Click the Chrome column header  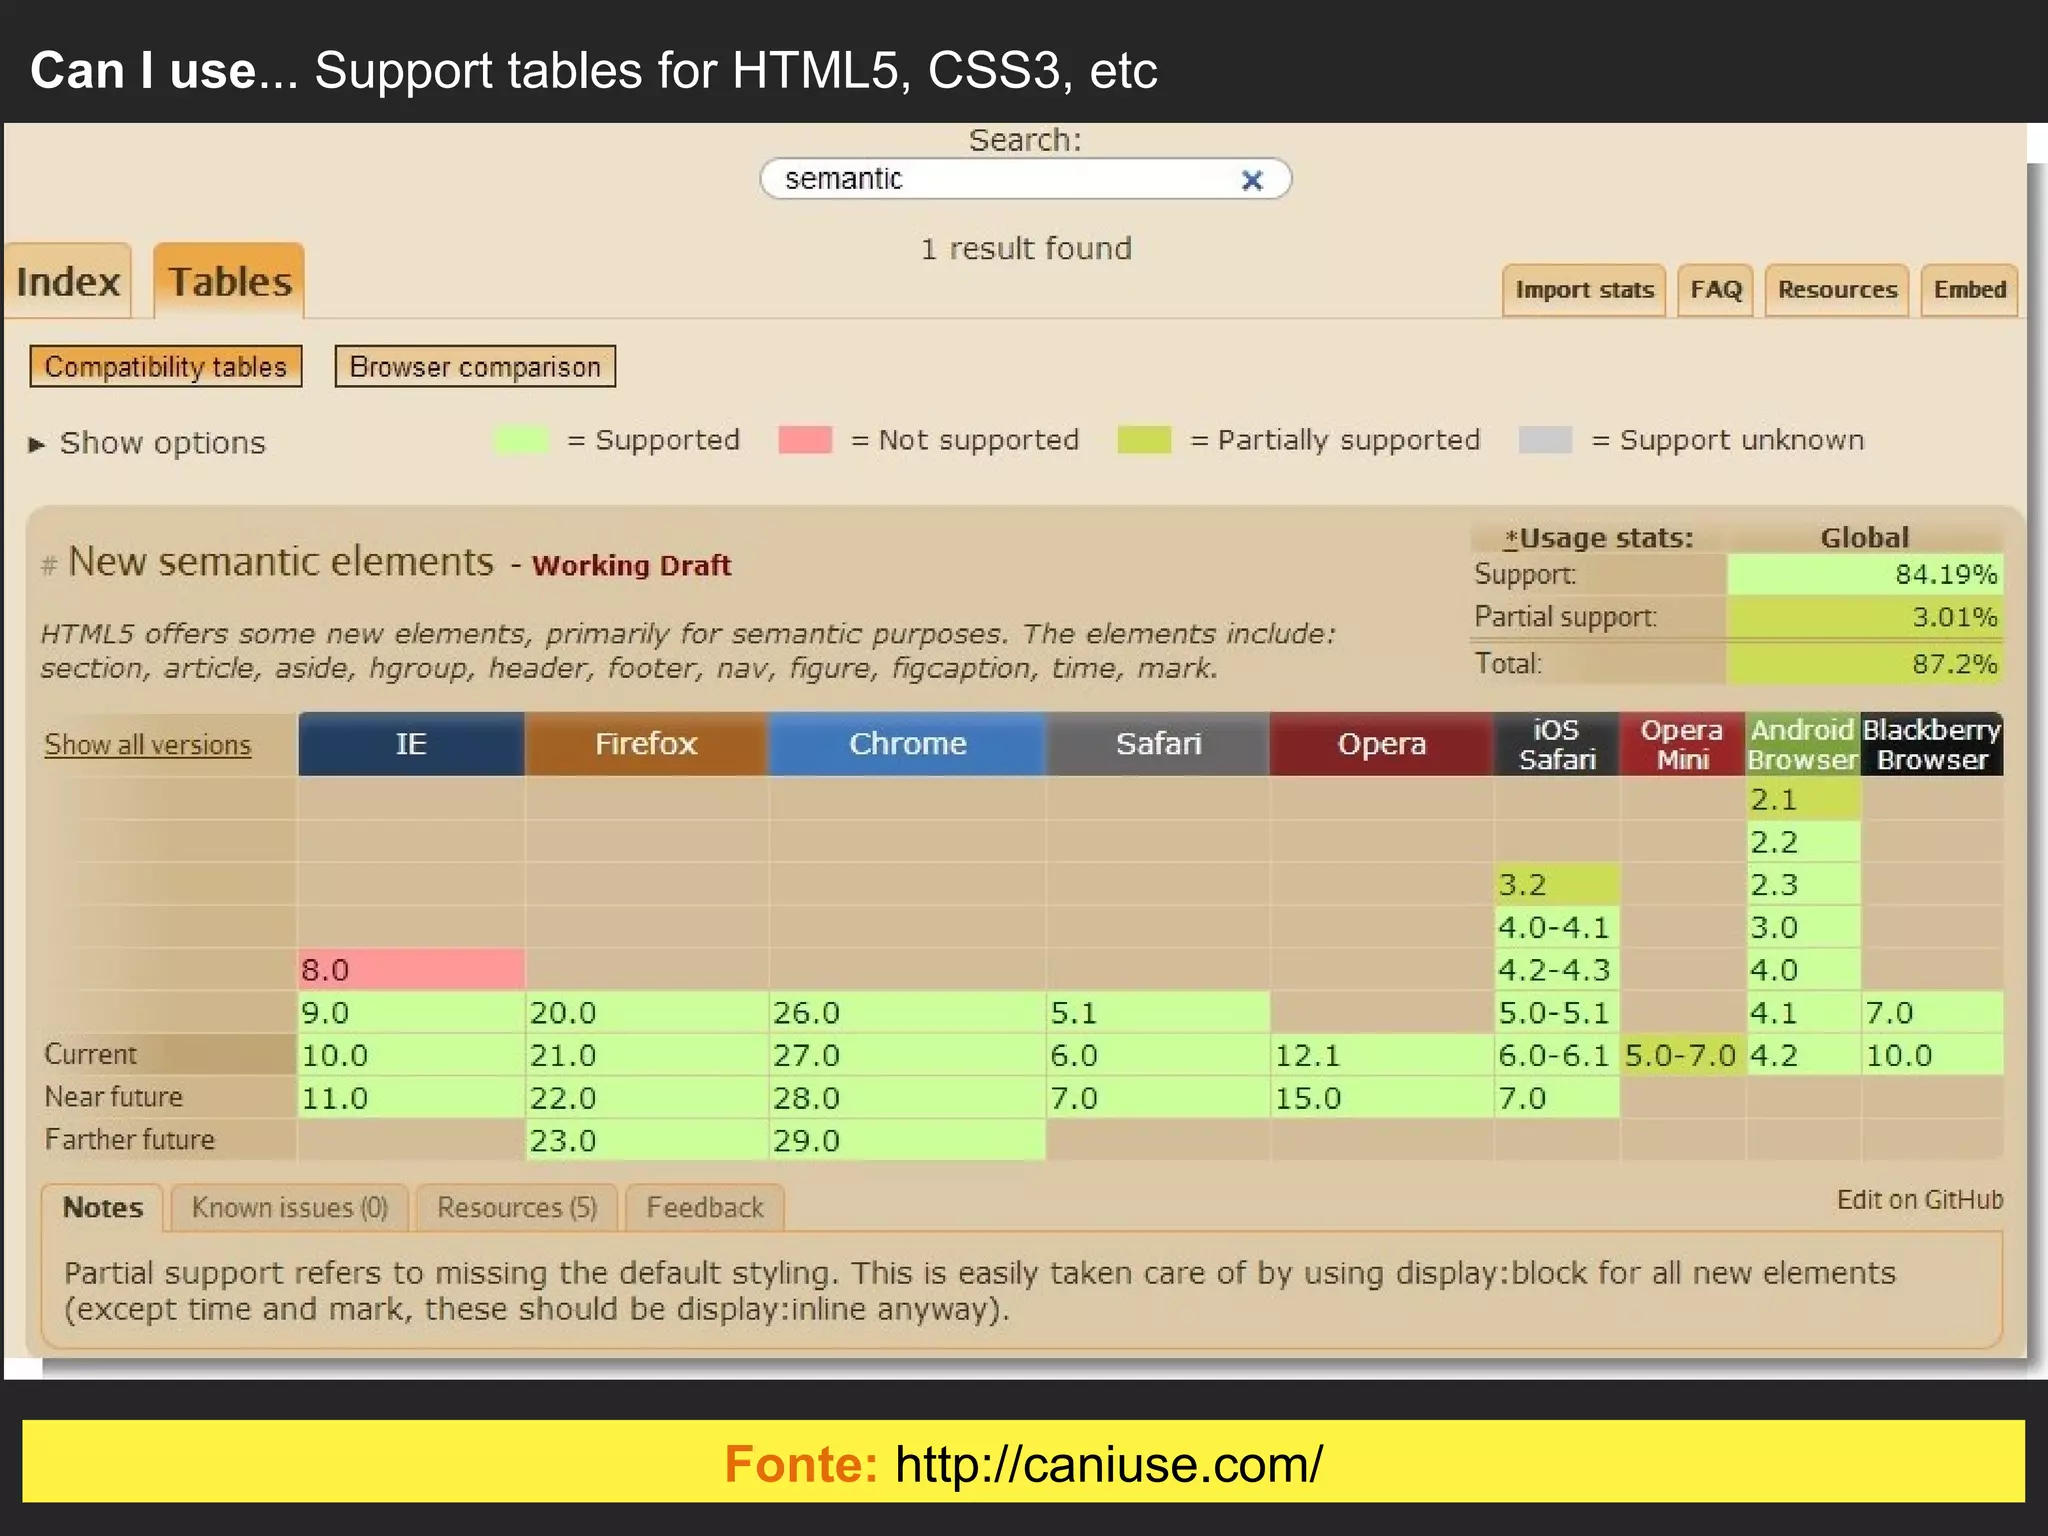pos(907,744)
